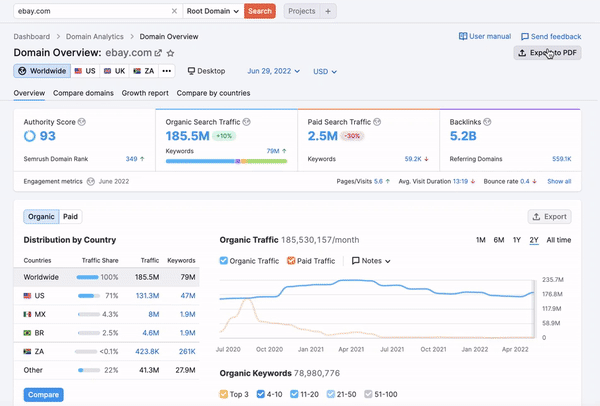Image resolution: width=600 pixels, height=406 pixels.
Task: Switch to Organic view
Action: click(x=41, y=217)
